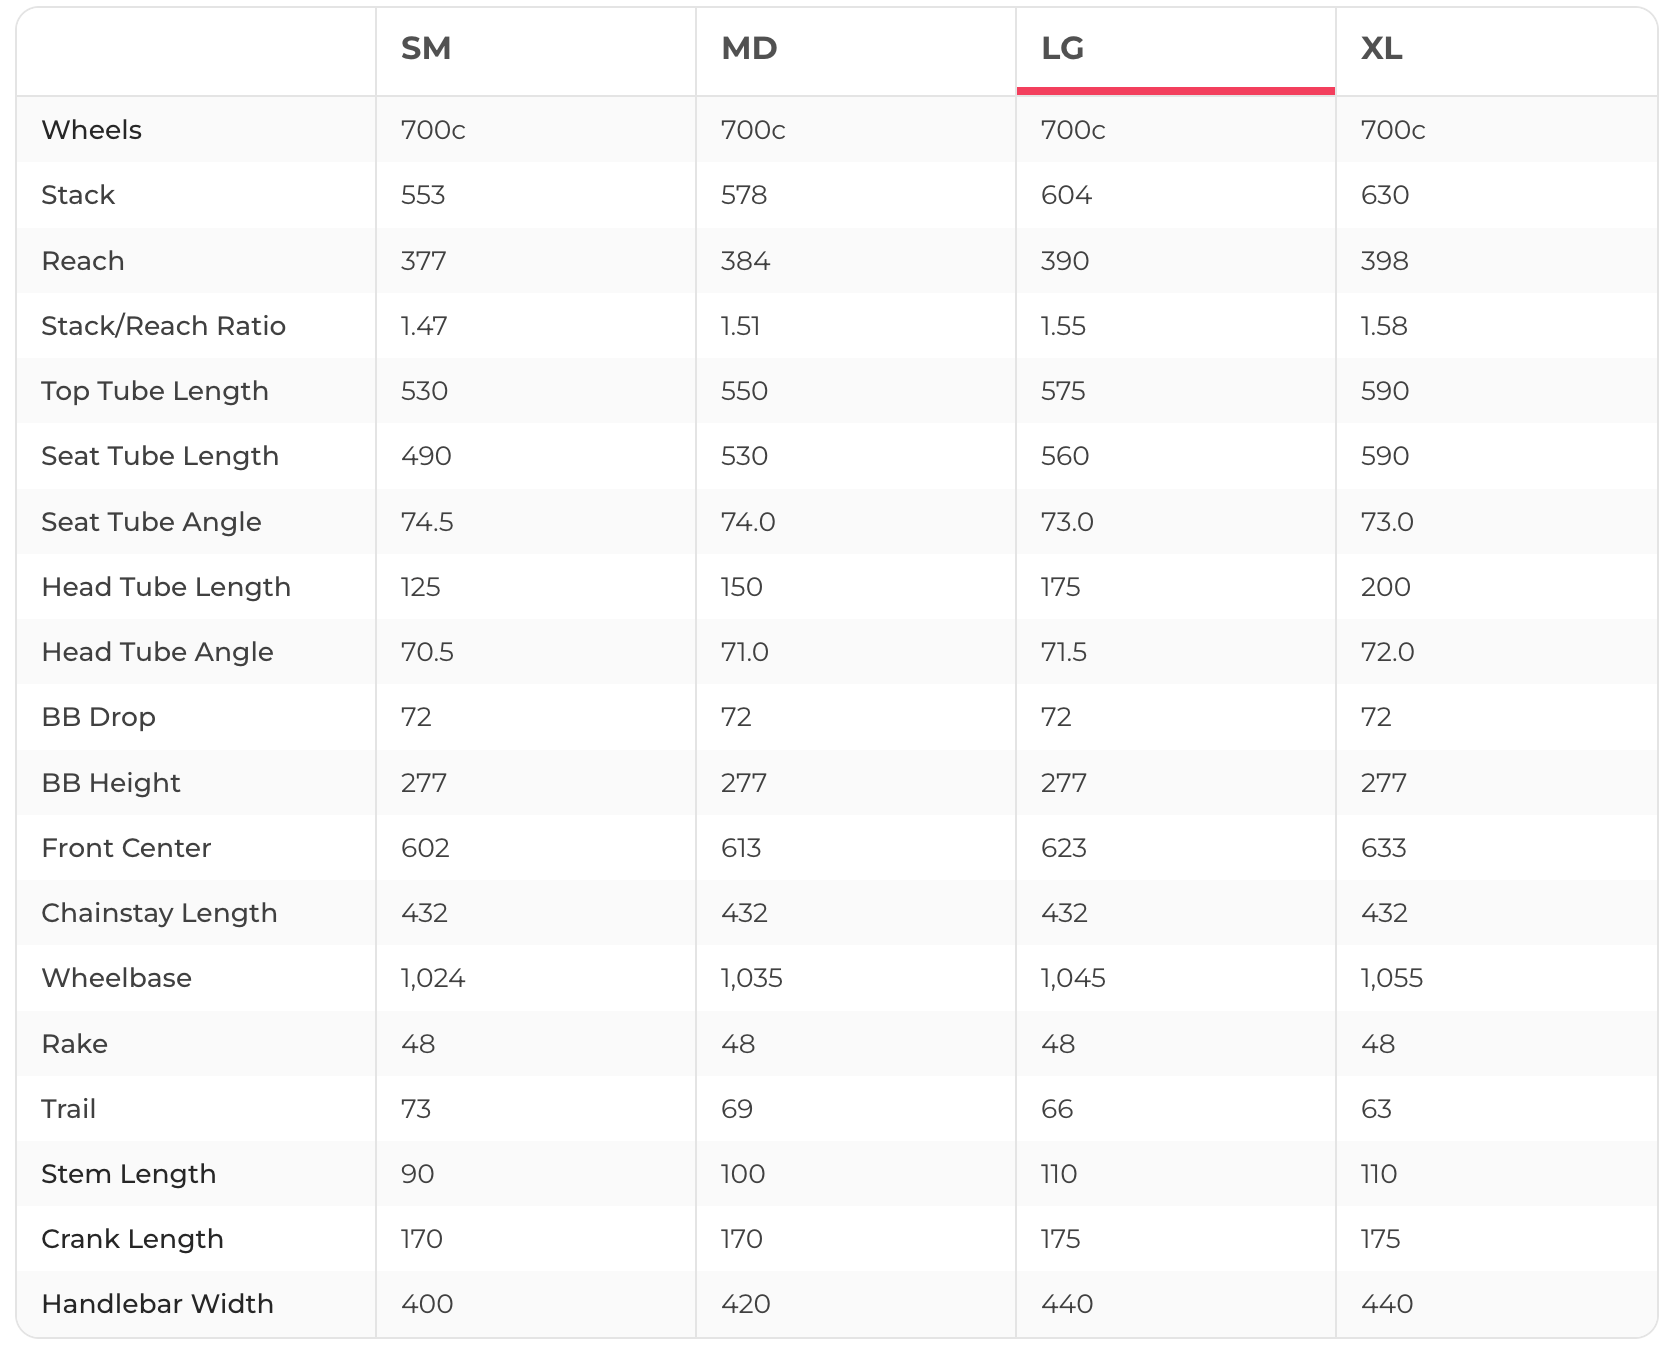Screen dimensions: 1678x1358
Task: Click the Top Tube Length label
Action: 155,391
